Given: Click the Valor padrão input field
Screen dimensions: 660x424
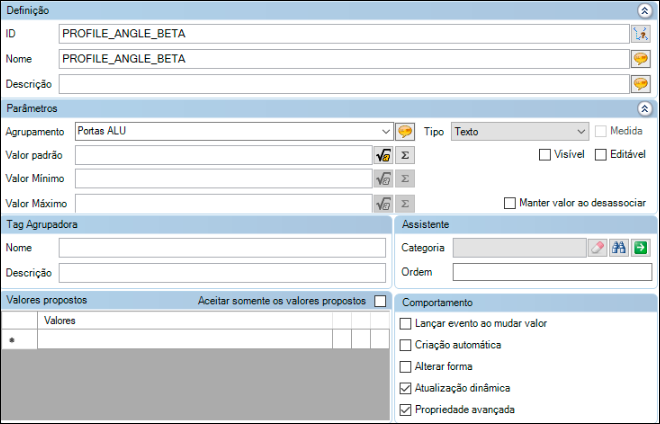Looking at the screenshot, I should 224,155.
